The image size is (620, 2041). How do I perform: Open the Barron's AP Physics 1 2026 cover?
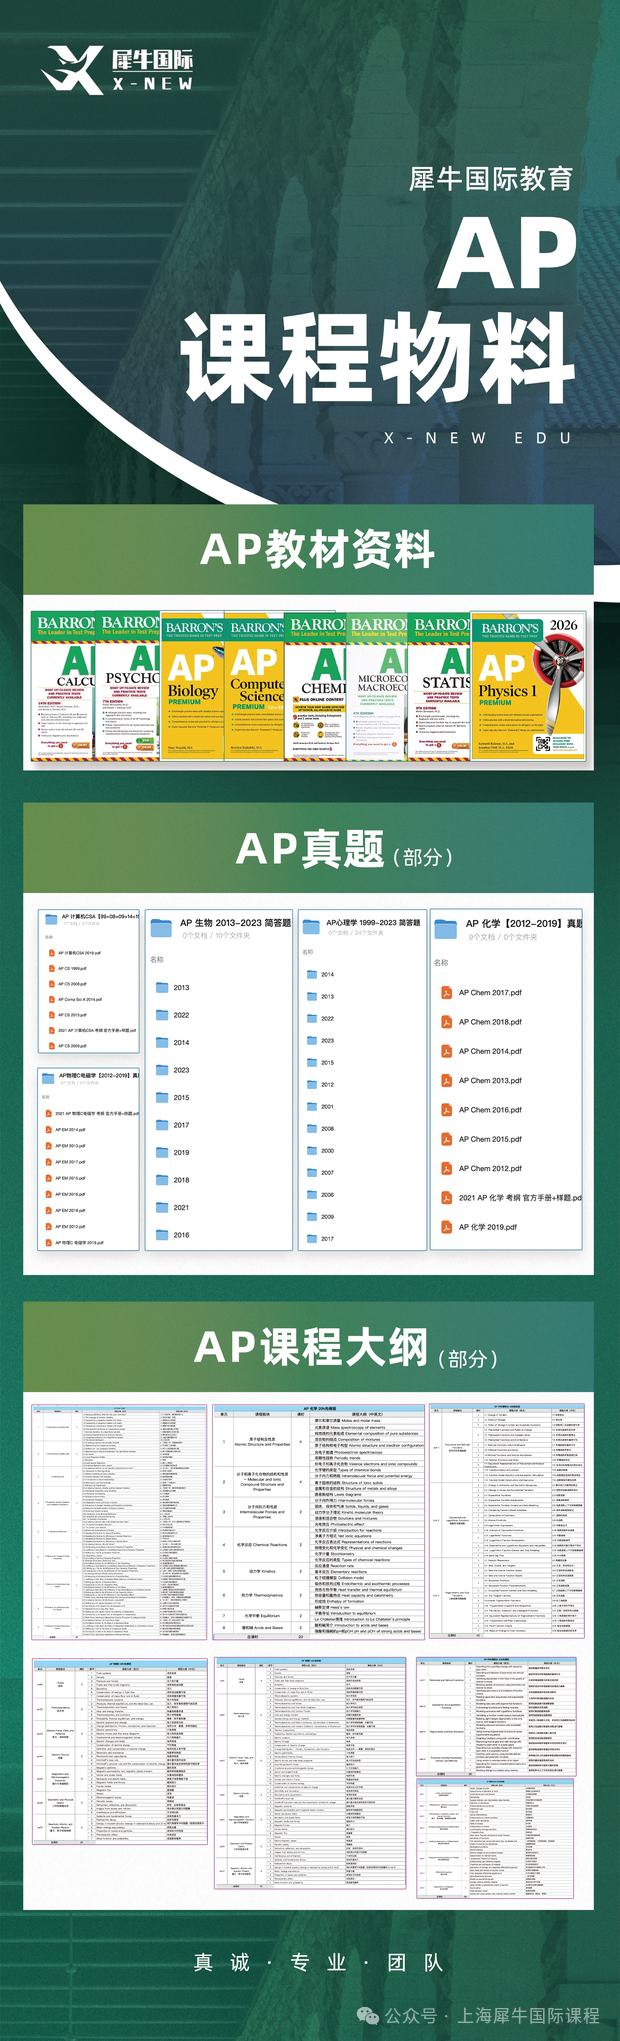pos(527,687)
